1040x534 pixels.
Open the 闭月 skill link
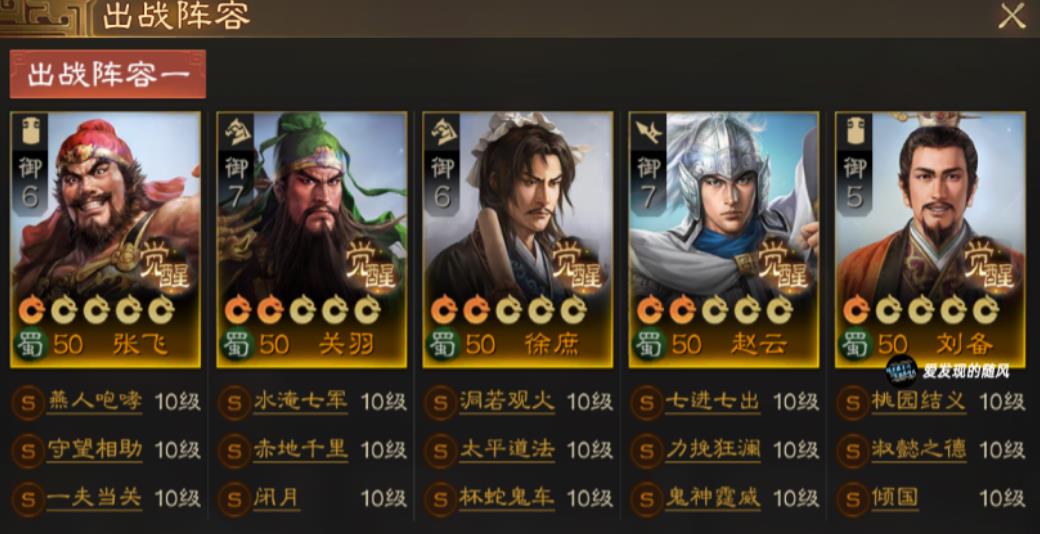[x=276, y=498]
